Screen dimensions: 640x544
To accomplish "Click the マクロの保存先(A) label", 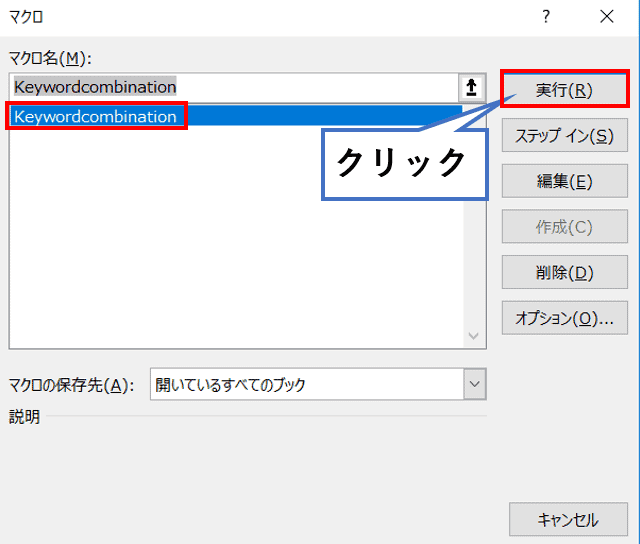I will coord(71,385).
